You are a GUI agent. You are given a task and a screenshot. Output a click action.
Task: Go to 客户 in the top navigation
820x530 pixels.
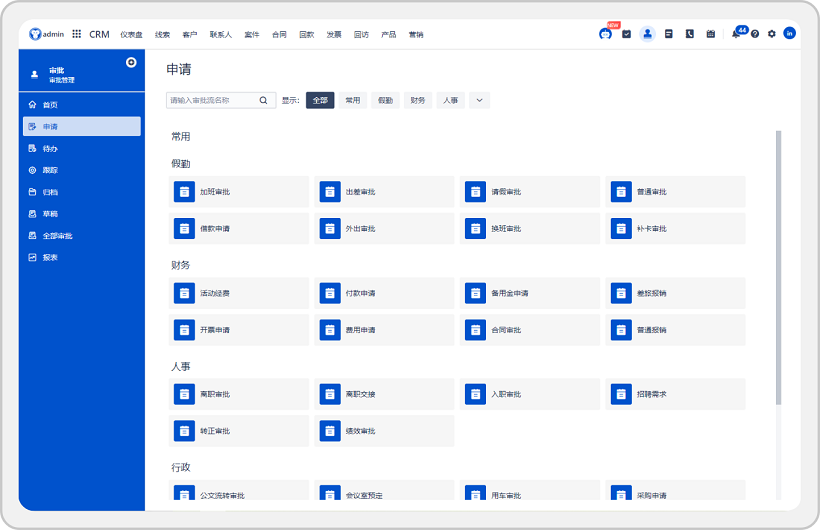(190, 34)
